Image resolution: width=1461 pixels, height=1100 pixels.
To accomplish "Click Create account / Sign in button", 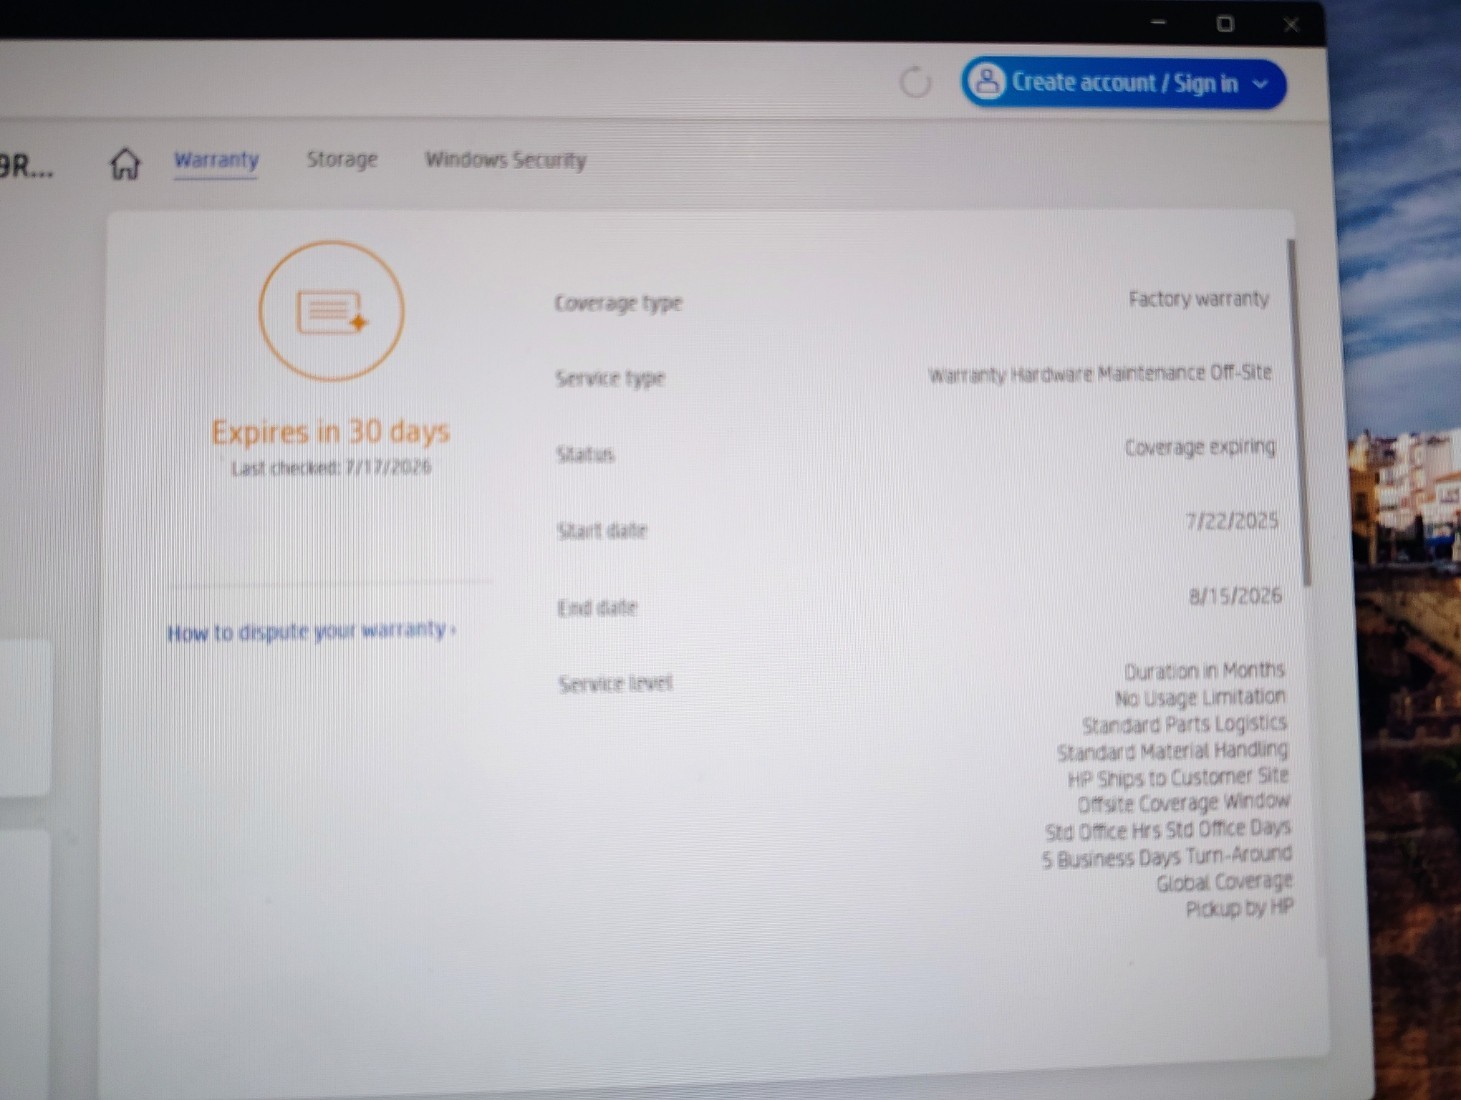I will pos(1124,83).
